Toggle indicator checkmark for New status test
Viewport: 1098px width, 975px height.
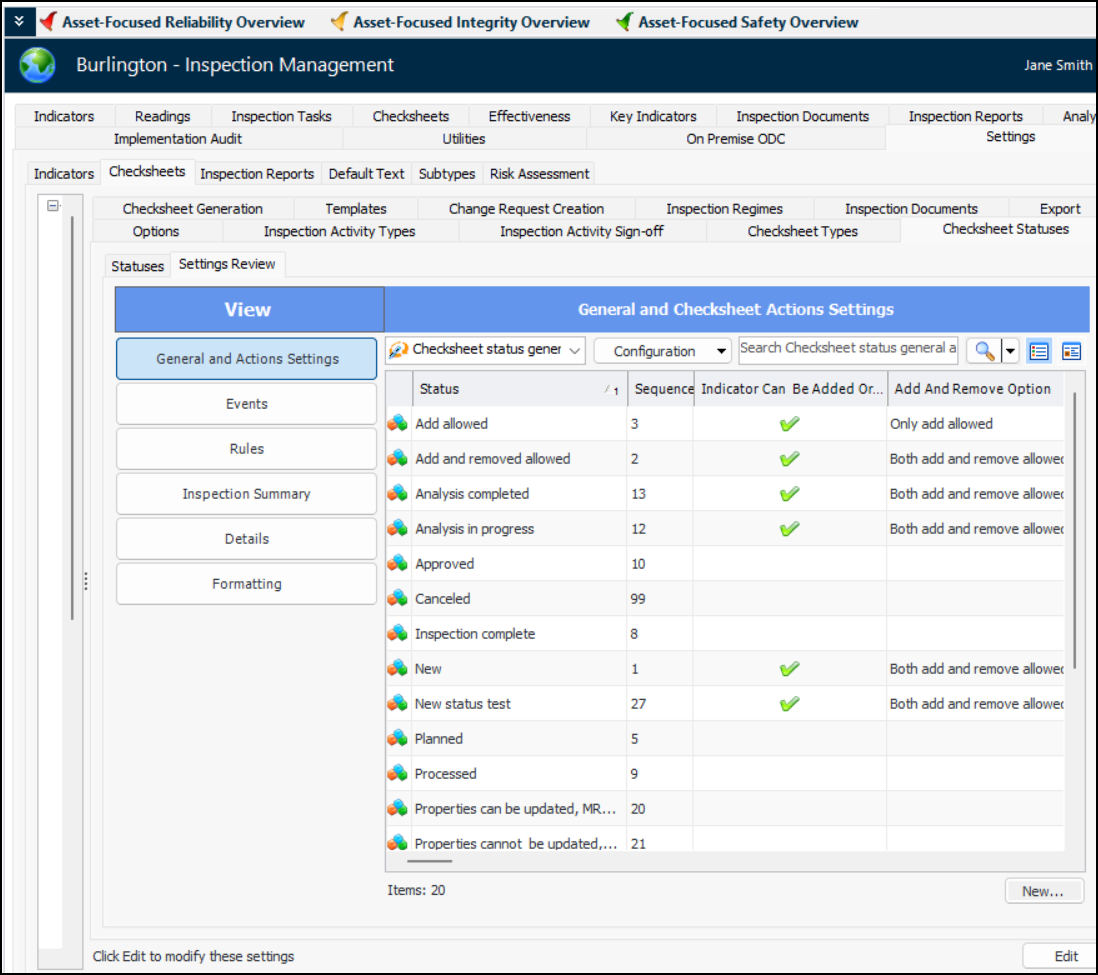click(789, 704)
